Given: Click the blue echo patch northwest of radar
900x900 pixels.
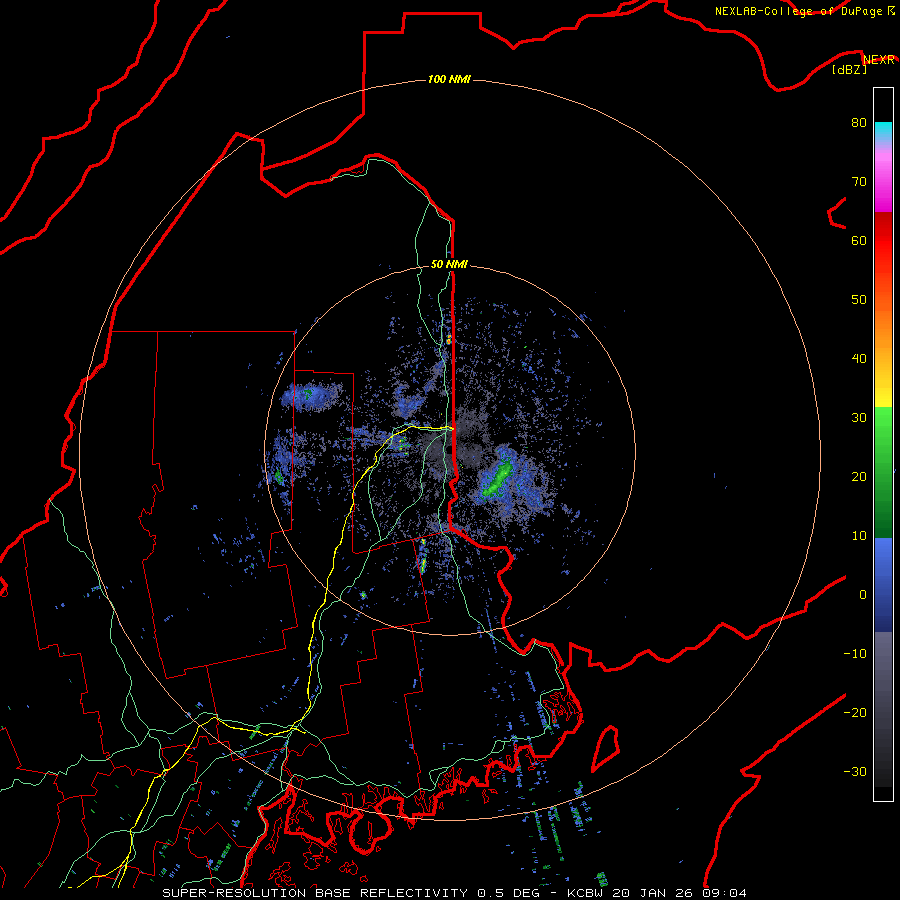Looking at the screenshot, I should tap(312, 395).
